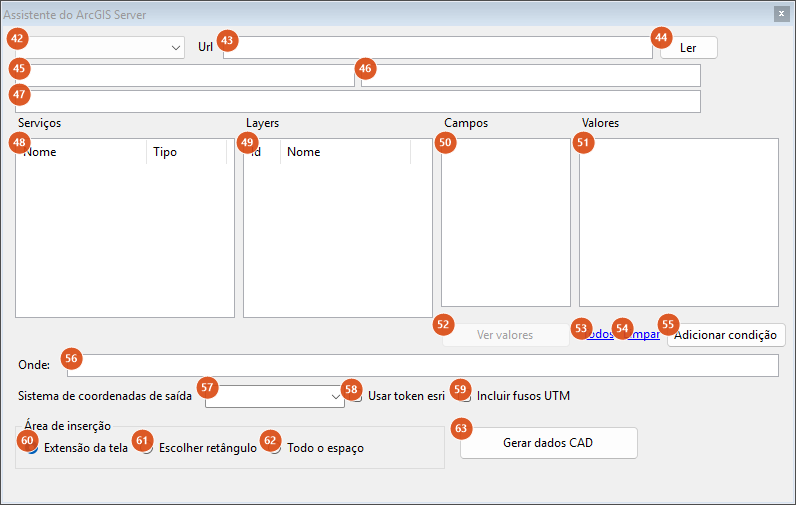The width and height of the screenshot is (796, 505).
Task: Click the Adicionar condição button
Action: pyautogui.click(x=726, y=335)
